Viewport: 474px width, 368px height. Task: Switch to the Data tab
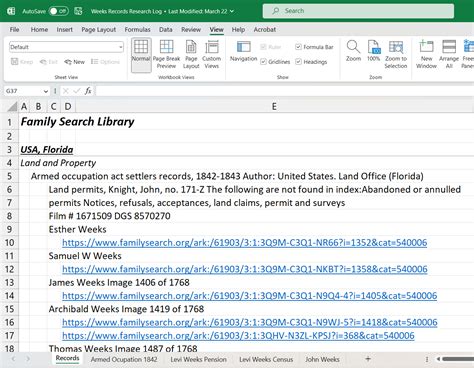click(166, 30)
